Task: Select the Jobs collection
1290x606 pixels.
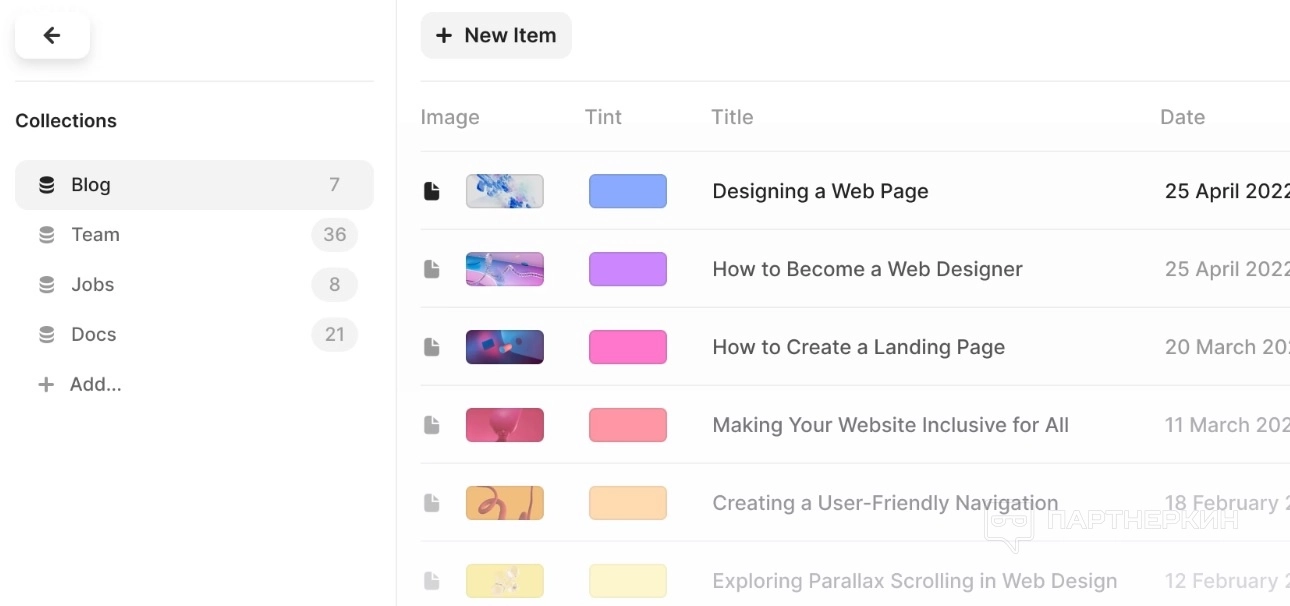Action: [x=93, y=285]
